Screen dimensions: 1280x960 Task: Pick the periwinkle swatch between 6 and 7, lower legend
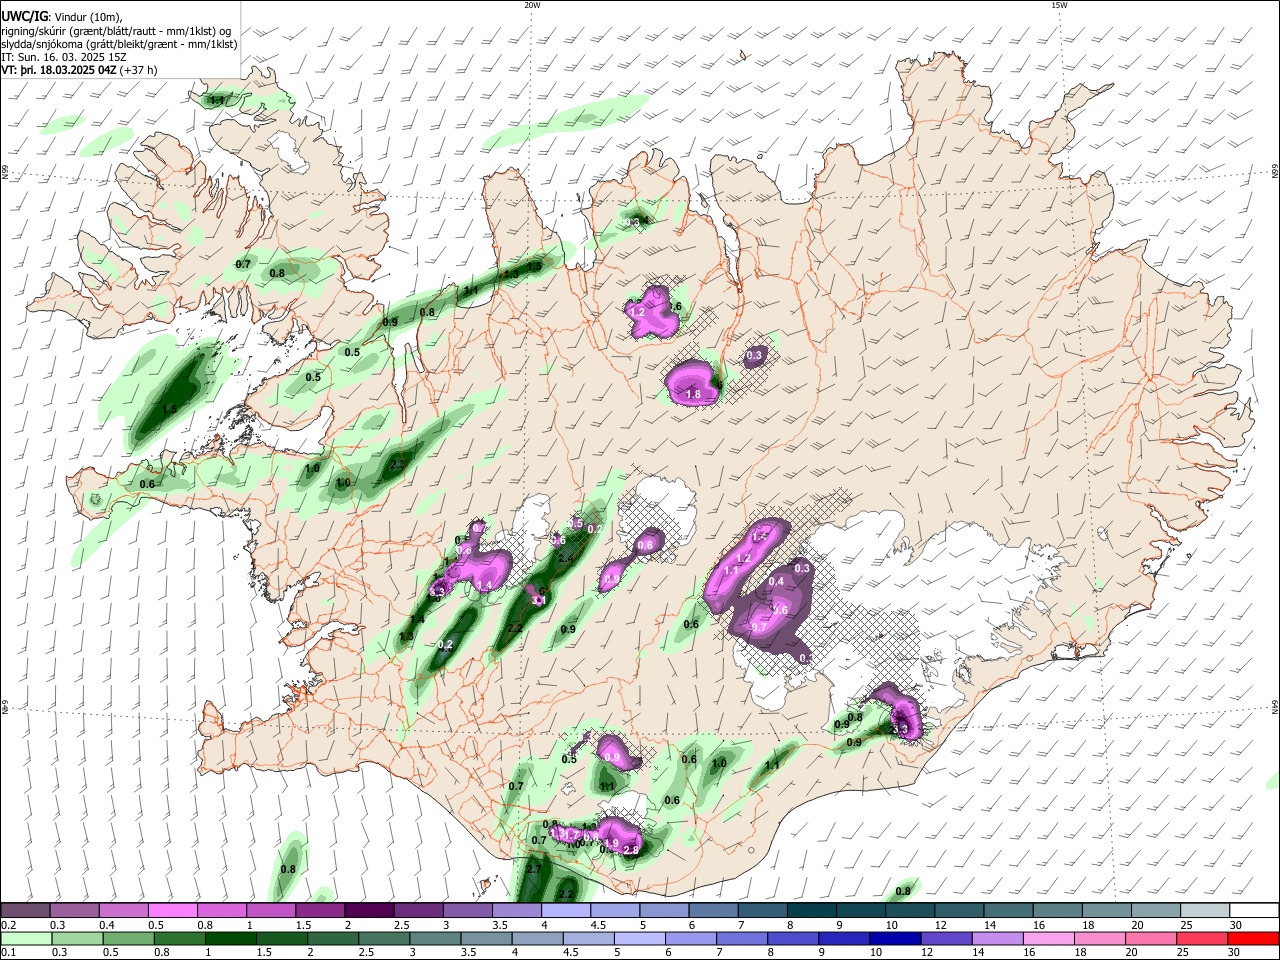coord(691,938)
